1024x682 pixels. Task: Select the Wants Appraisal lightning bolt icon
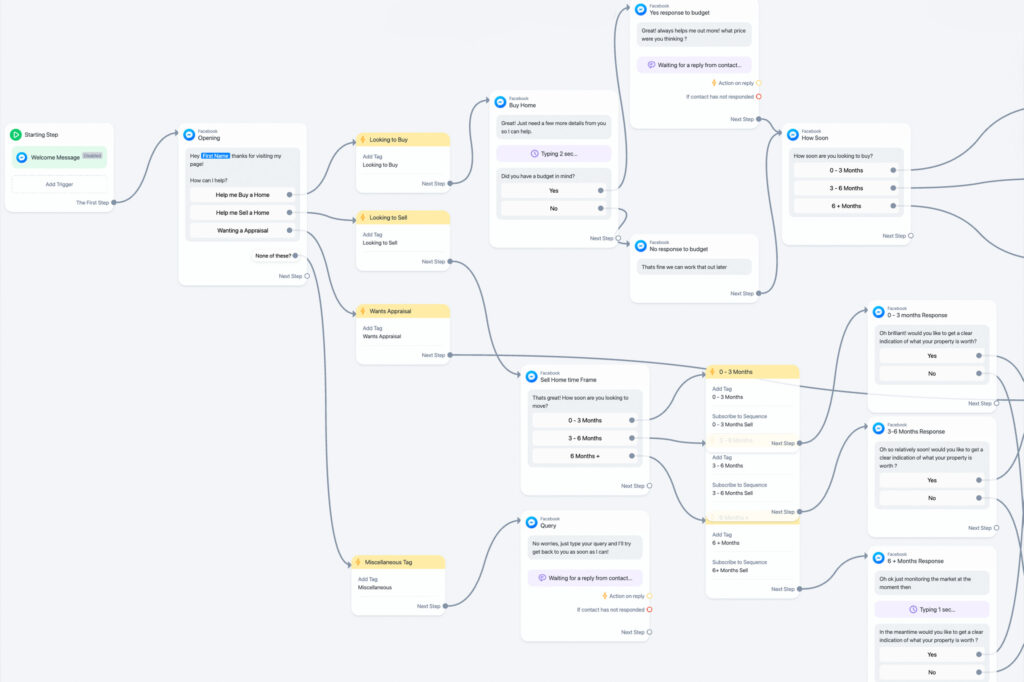click(362, 311)
